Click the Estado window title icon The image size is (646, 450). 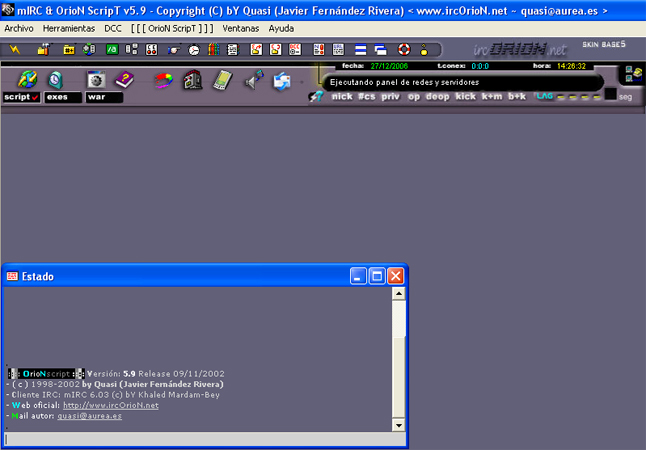[12, 276]
